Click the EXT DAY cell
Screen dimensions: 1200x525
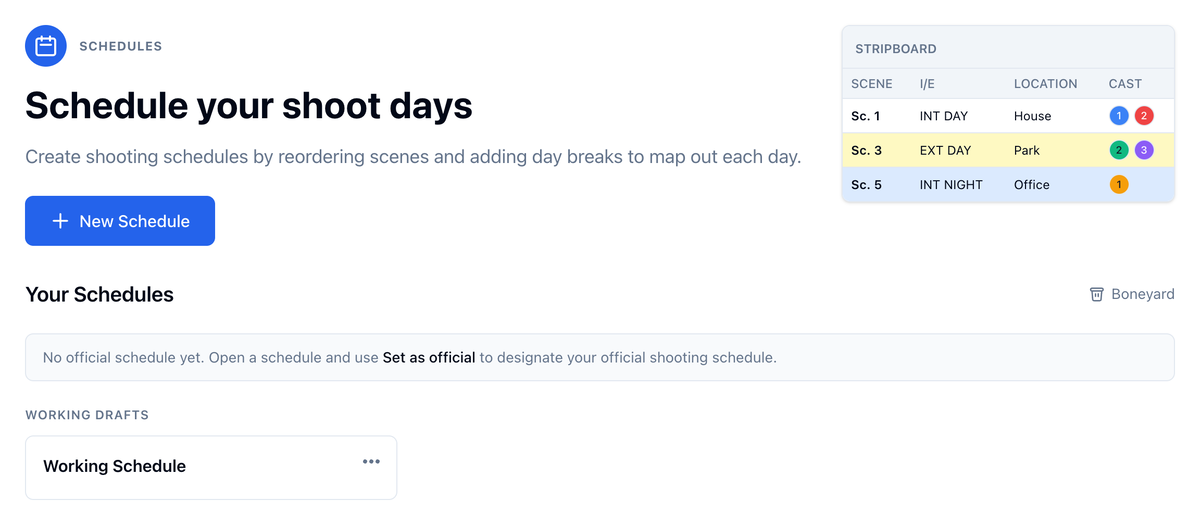945,150
